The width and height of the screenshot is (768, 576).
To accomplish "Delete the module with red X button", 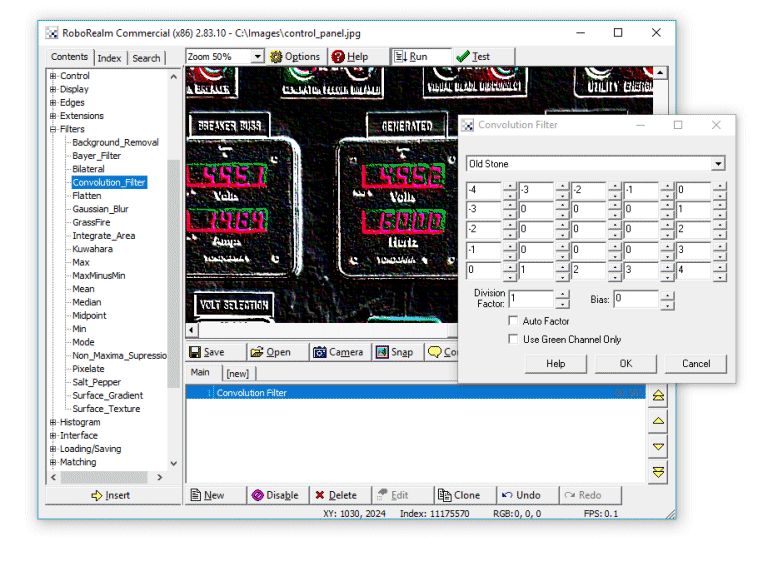I will coord(335,495).
